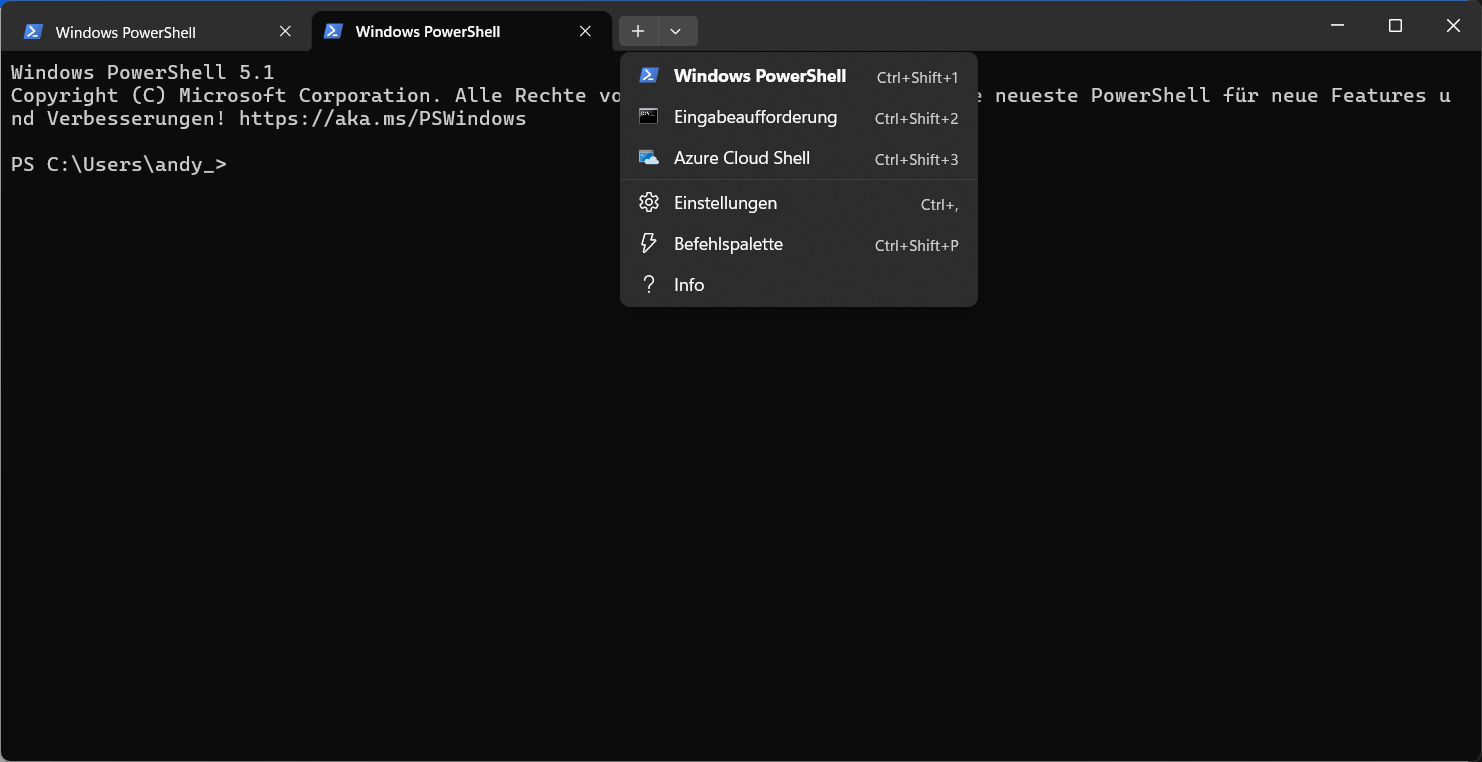This screenshot has height=762, width=1482.
Task: Click the PowerShell icon on first tab
Action: 33,32
